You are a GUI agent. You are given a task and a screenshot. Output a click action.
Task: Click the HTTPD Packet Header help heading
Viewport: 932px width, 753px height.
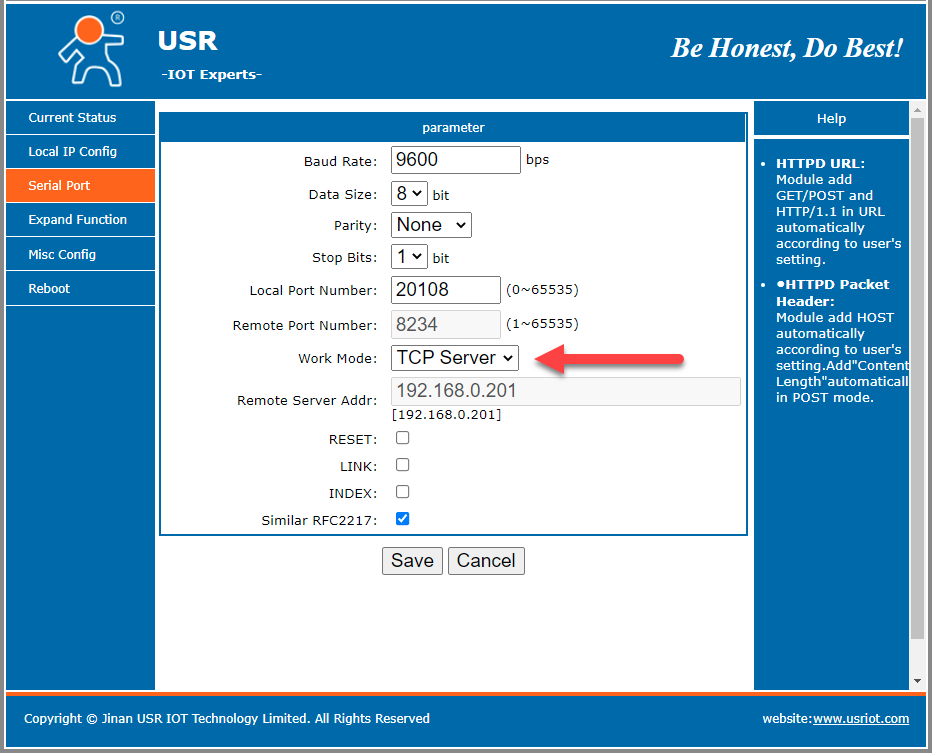tap(832, 292)
